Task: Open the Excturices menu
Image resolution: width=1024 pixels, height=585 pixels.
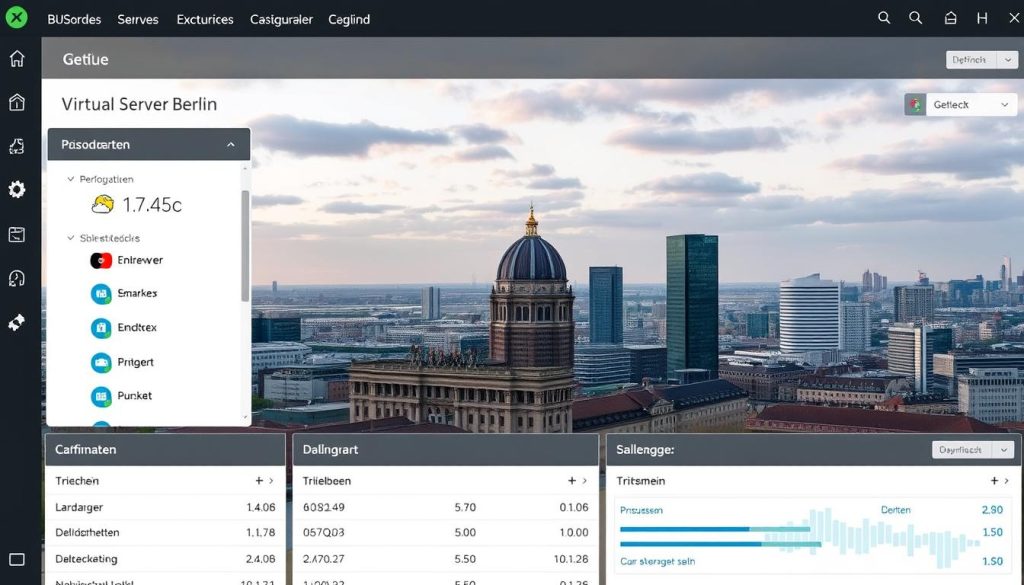Action: [205, 20]
